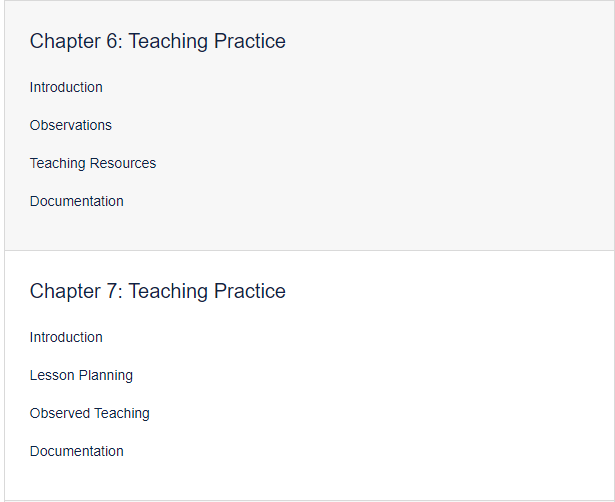Open the Chapter 7: Teaching Practice heading

[x=158, y=291]
